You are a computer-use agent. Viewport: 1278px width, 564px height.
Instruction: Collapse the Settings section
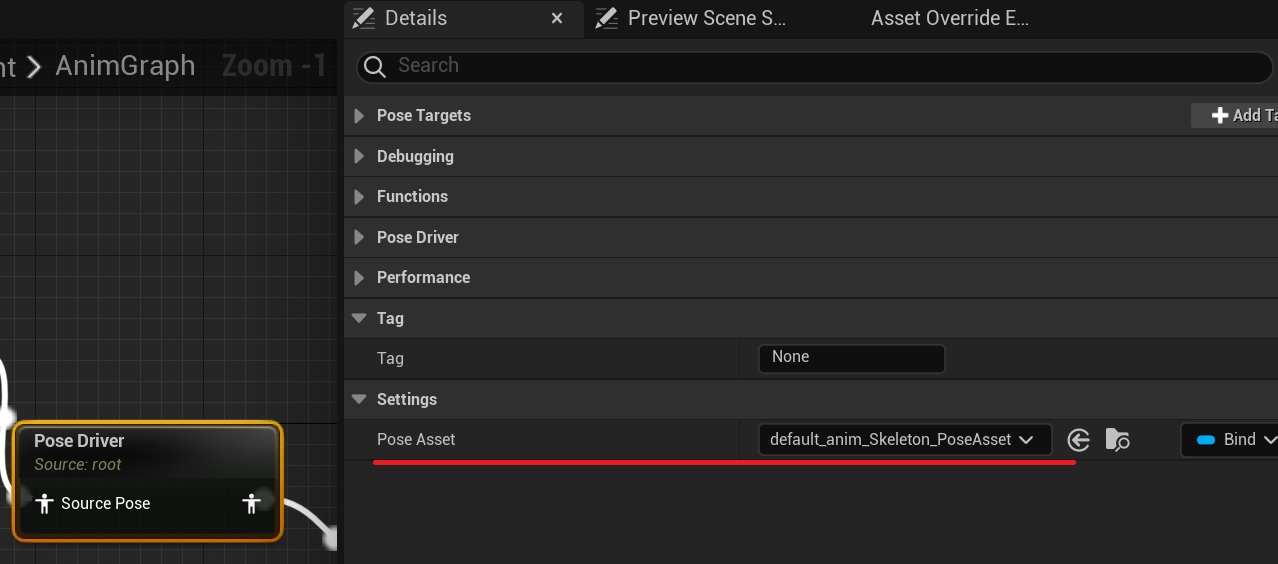click(359, 400)
